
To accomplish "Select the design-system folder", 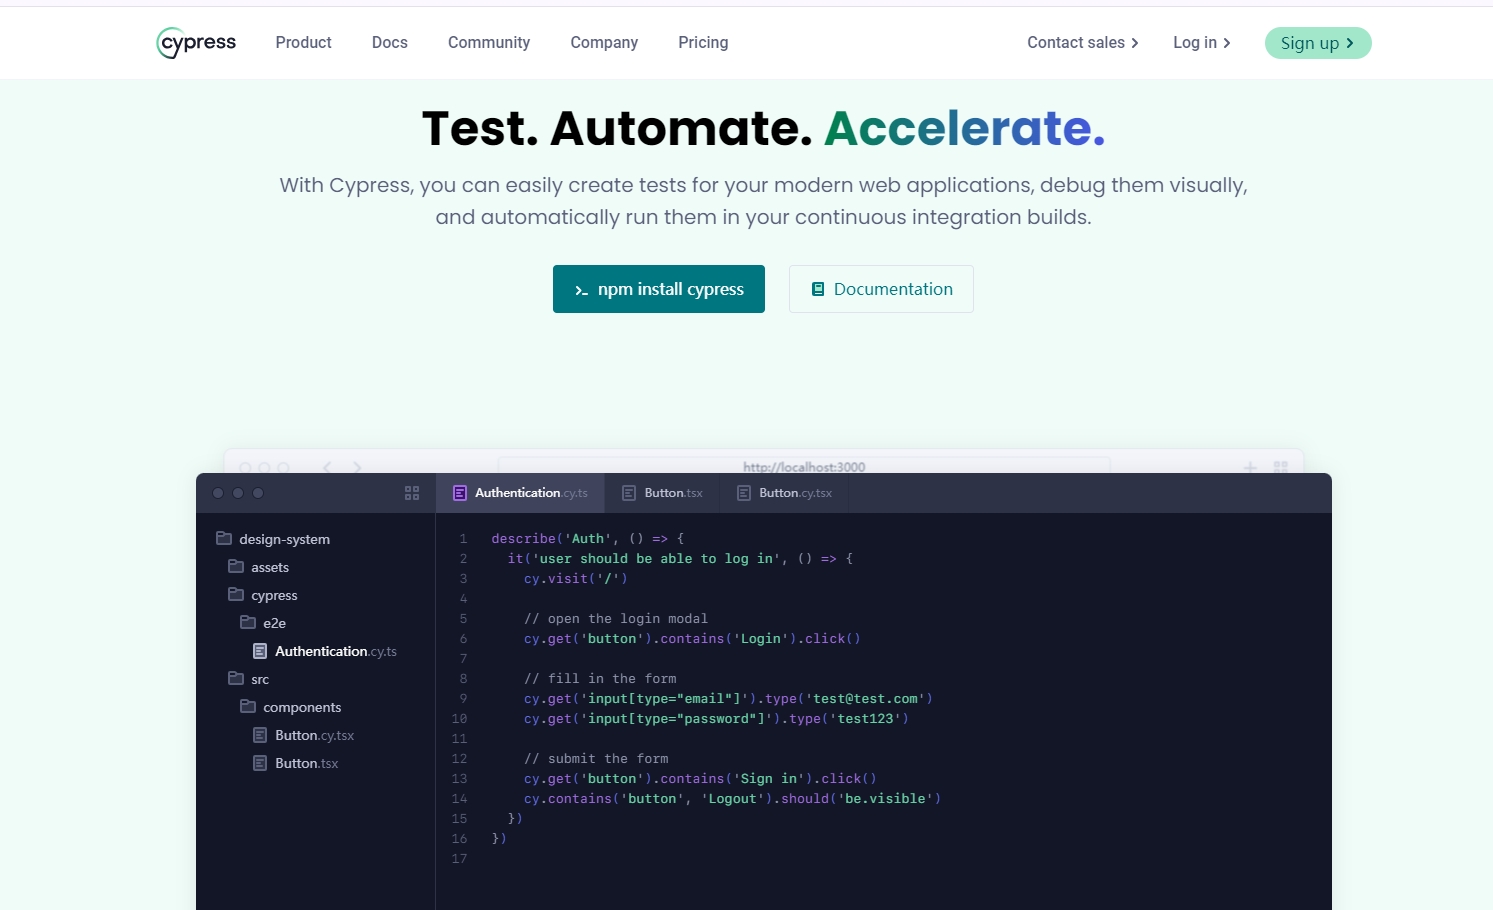I will click(x=273, y=539).
